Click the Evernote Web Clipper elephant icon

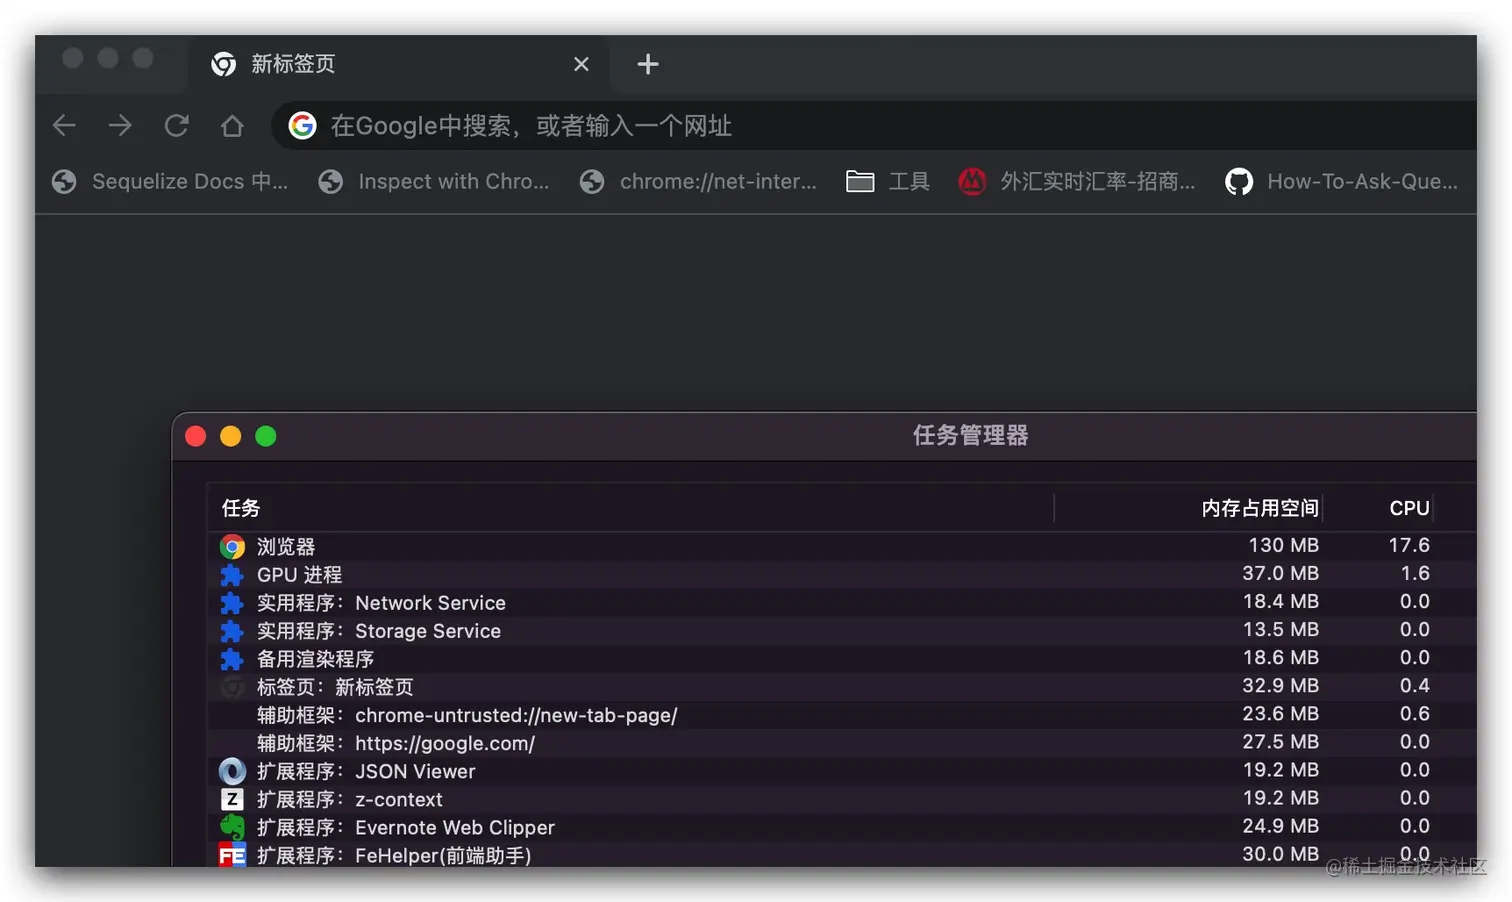coord(232,827)
